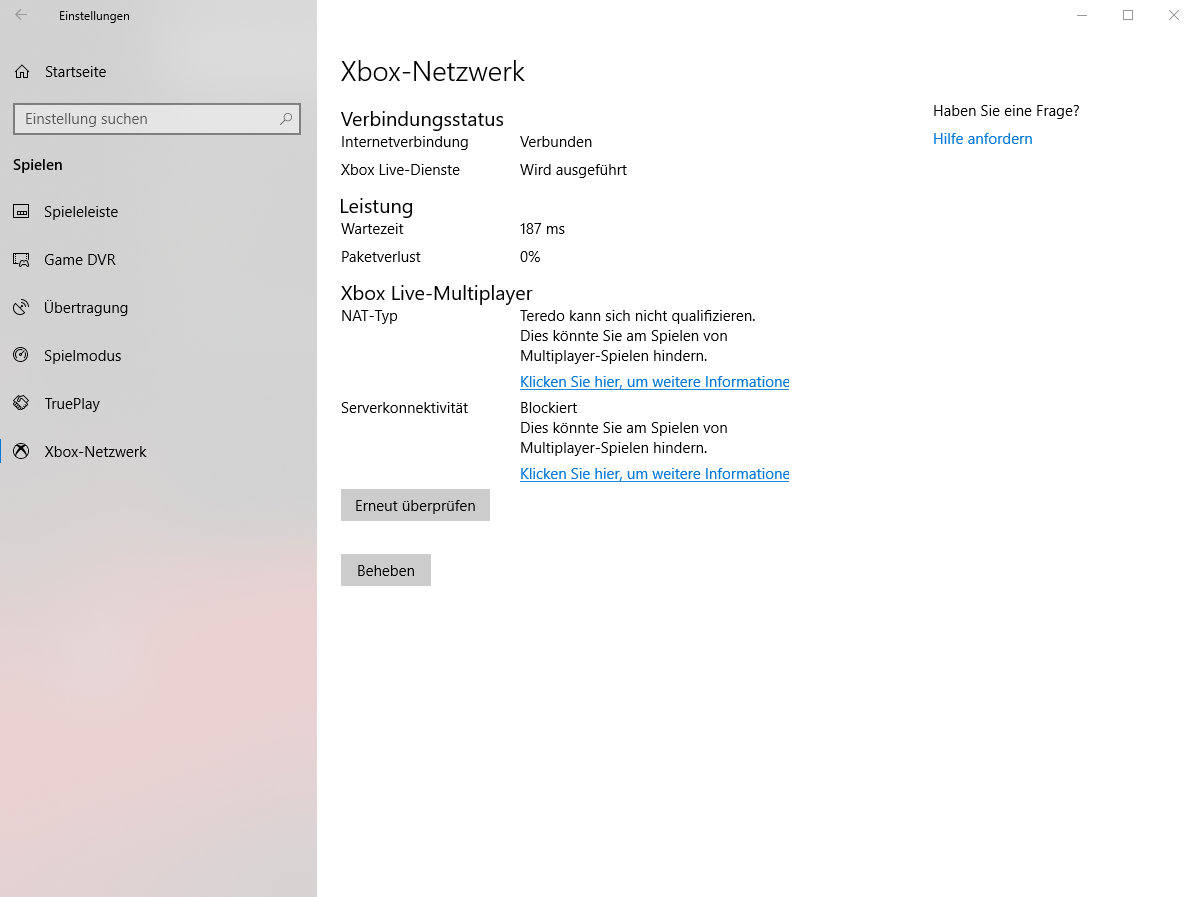Click the Verbindungsstatus section heading
Screen dimensions: 1196x897
[422, 120]
